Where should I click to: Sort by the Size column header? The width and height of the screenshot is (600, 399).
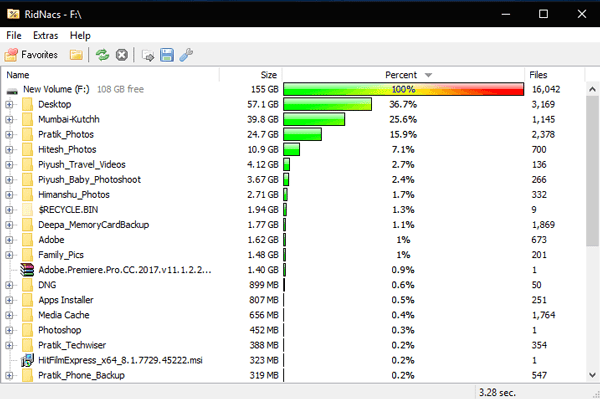point(251,75)
